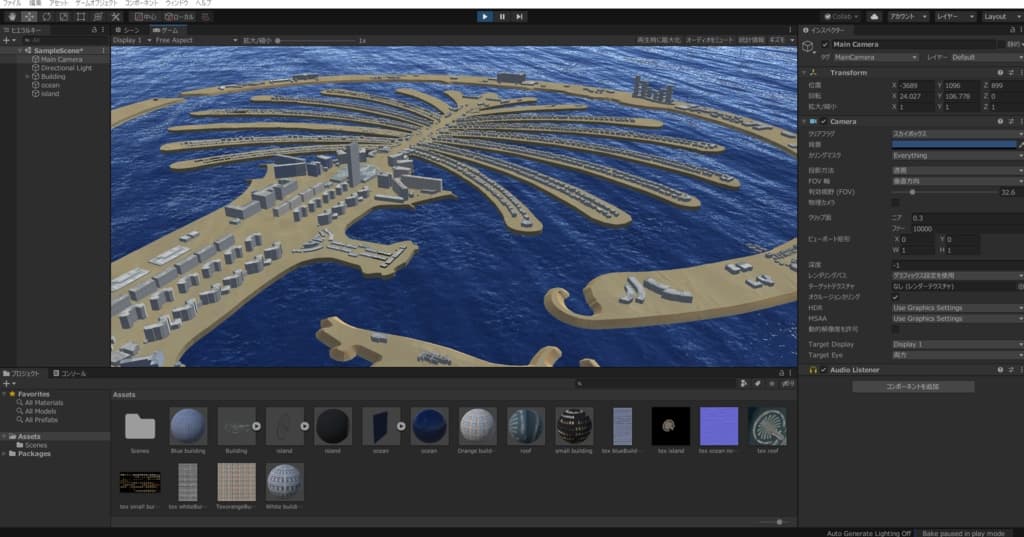Screen dimensions: 1024x537
Task: Select the Hand tool in the toolbar
Action: click(x=10, y=17)
